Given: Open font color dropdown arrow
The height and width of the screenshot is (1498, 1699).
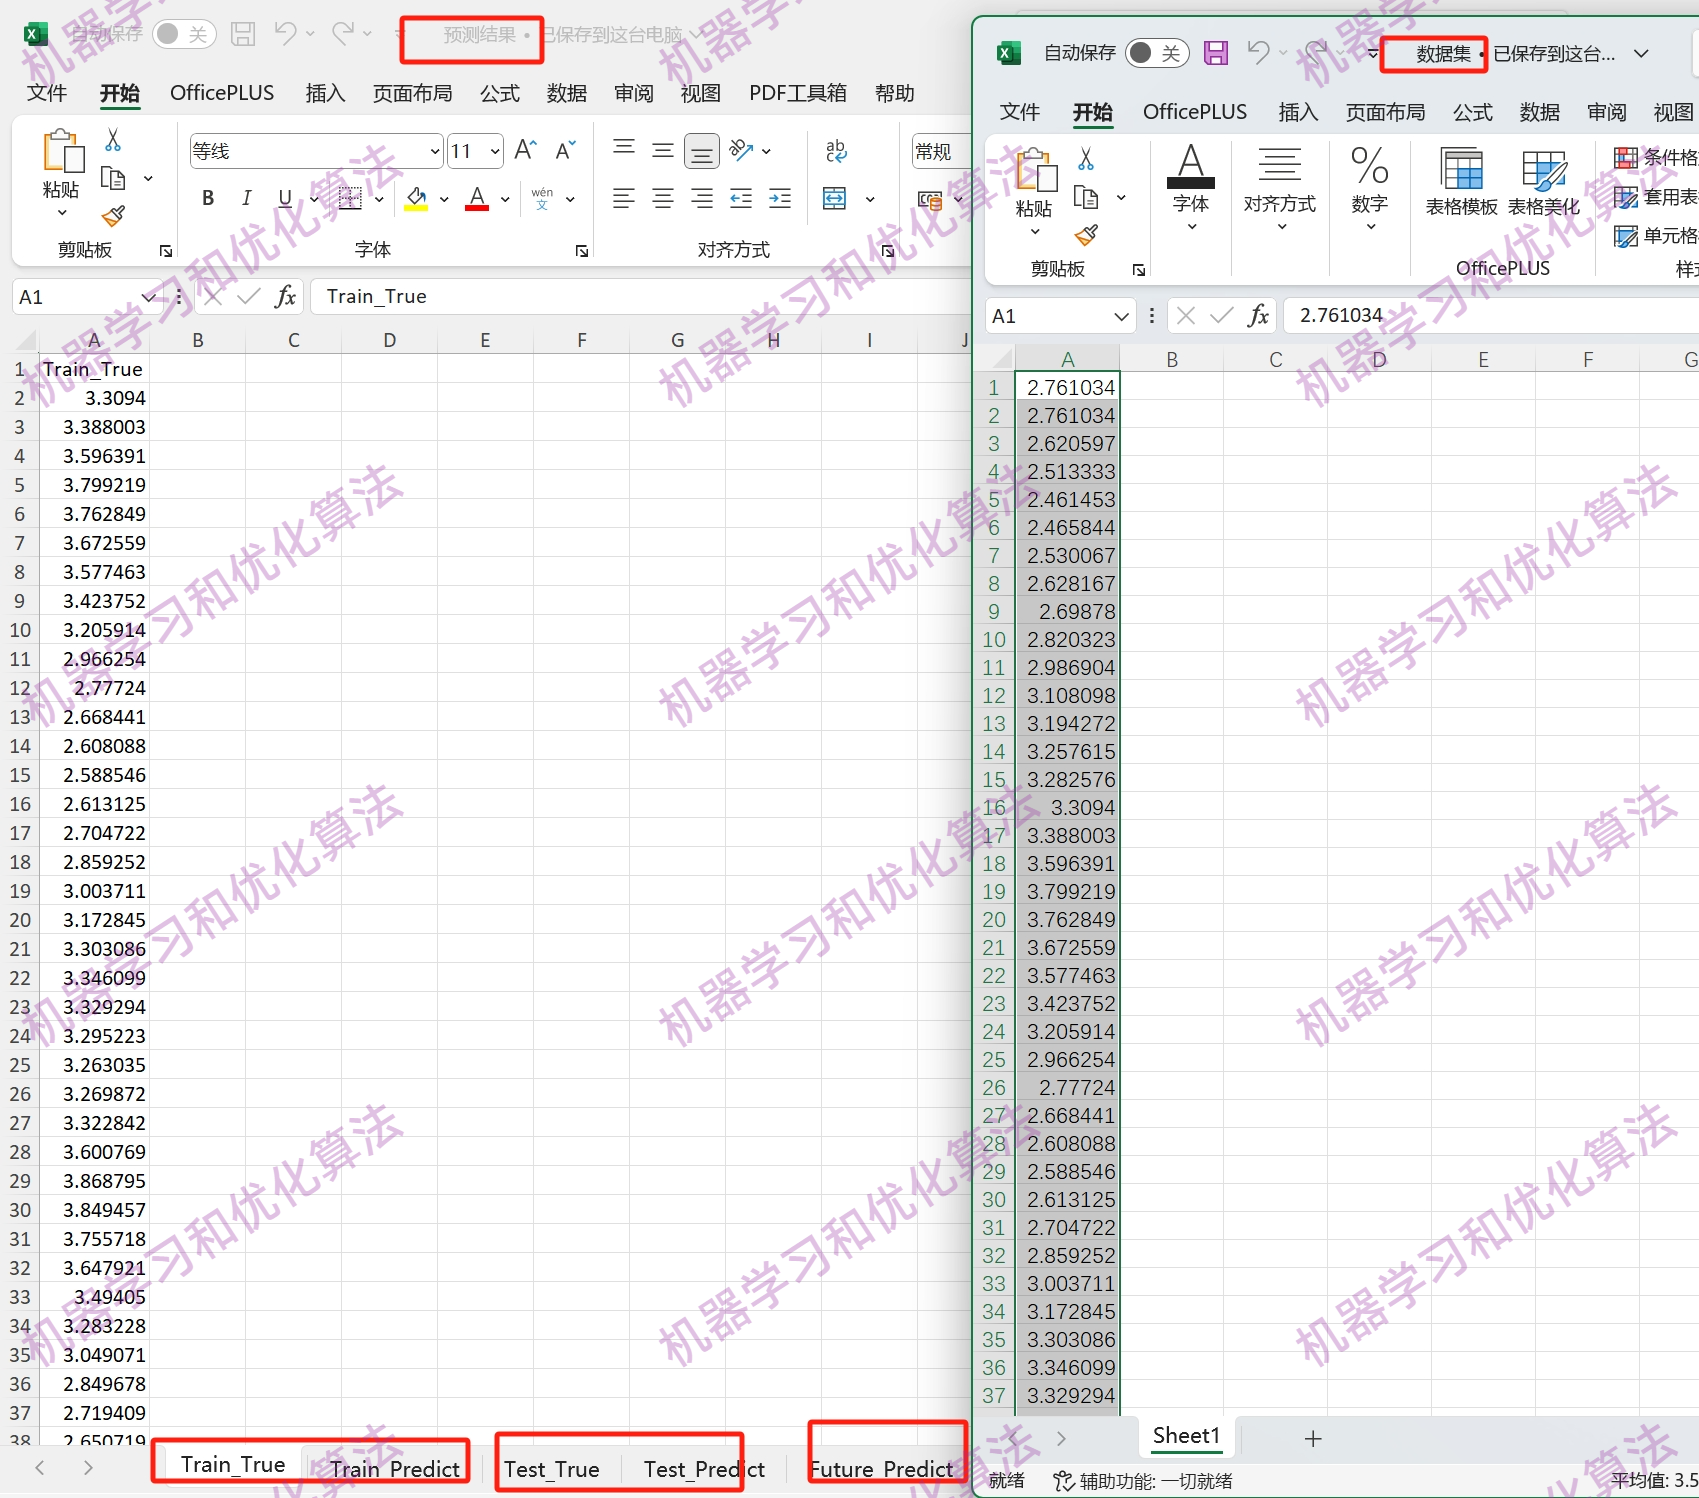Looking at the screenshot, I should point(505,199).
